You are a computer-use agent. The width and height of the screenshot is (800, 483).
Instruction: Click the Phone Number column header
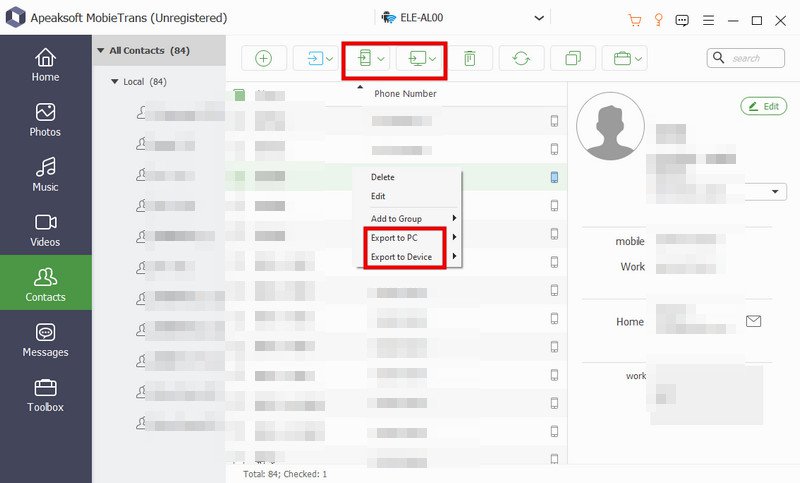(x=405, y=94)
